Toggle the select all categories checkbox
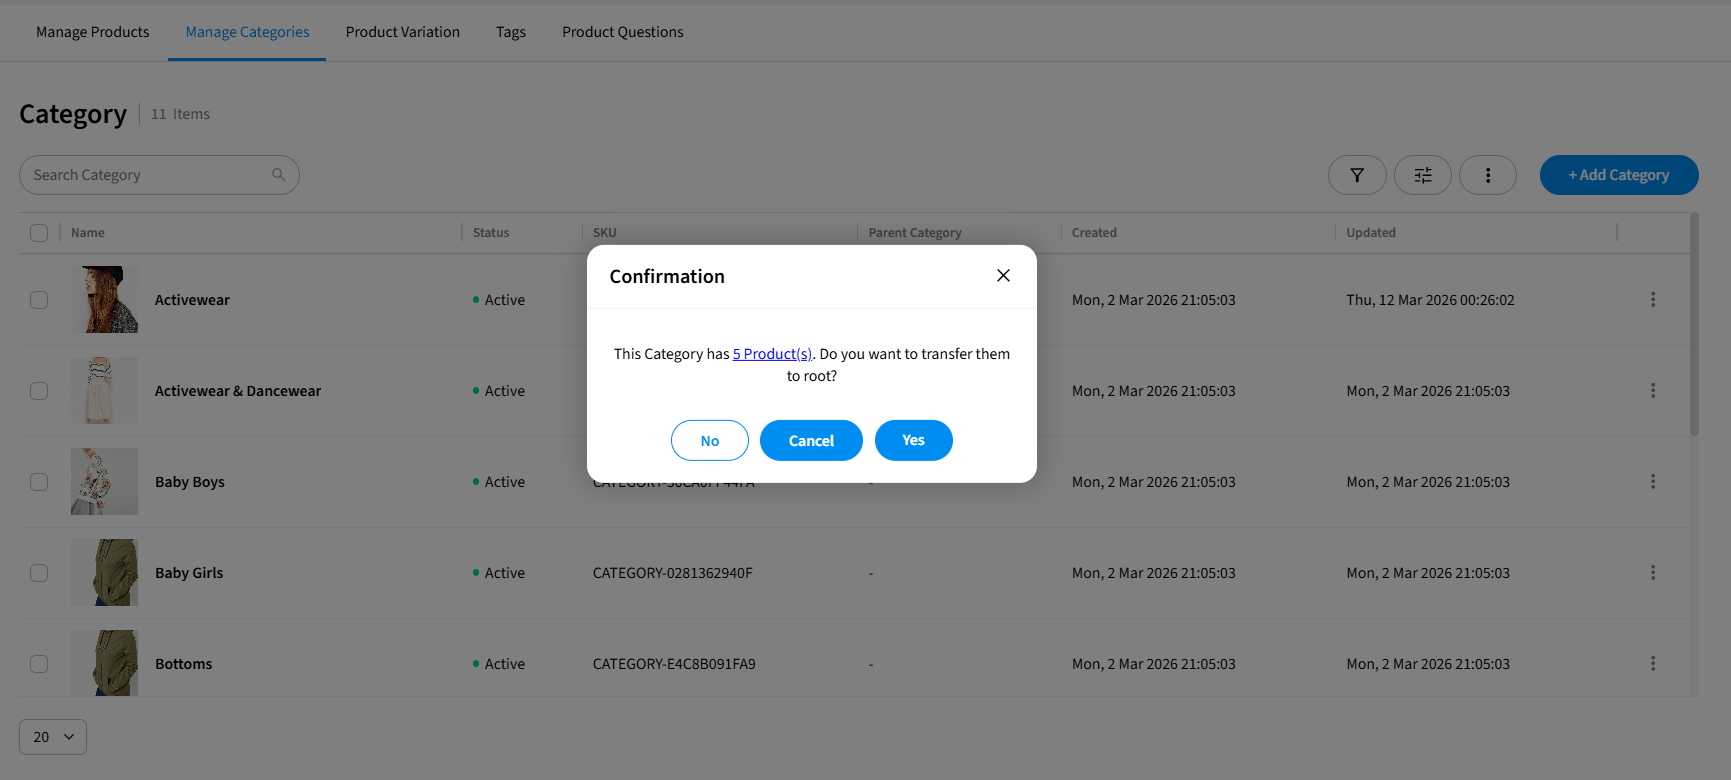Image resolution: width=1731 pixels, height=780 pixels. [x=39, y=233]
